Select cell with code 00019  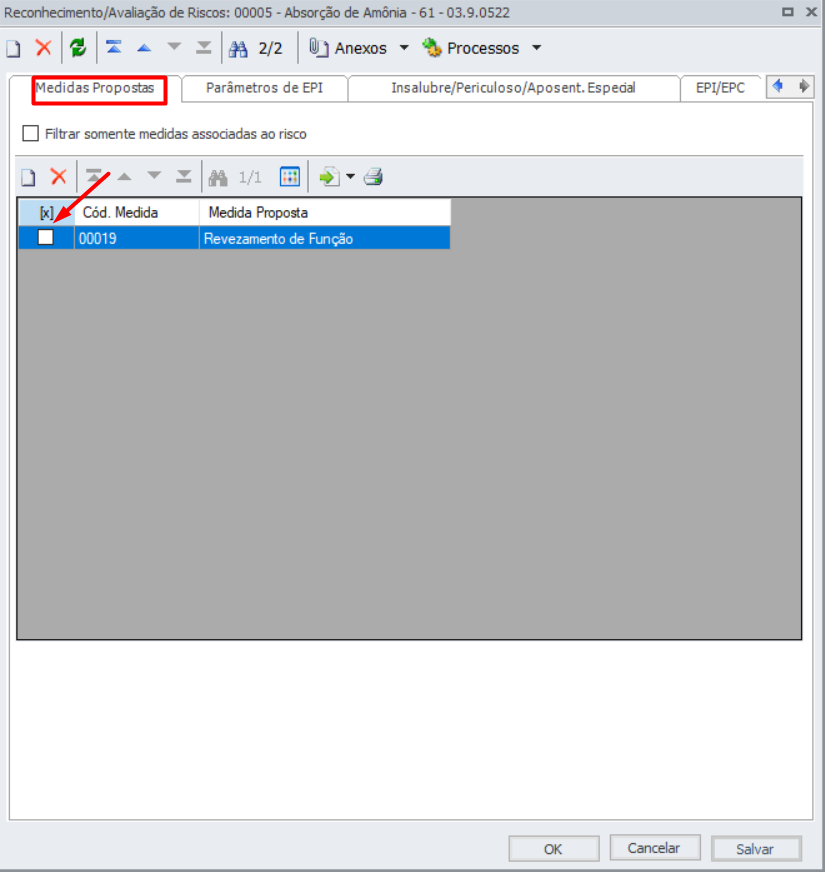click(137, 239)
